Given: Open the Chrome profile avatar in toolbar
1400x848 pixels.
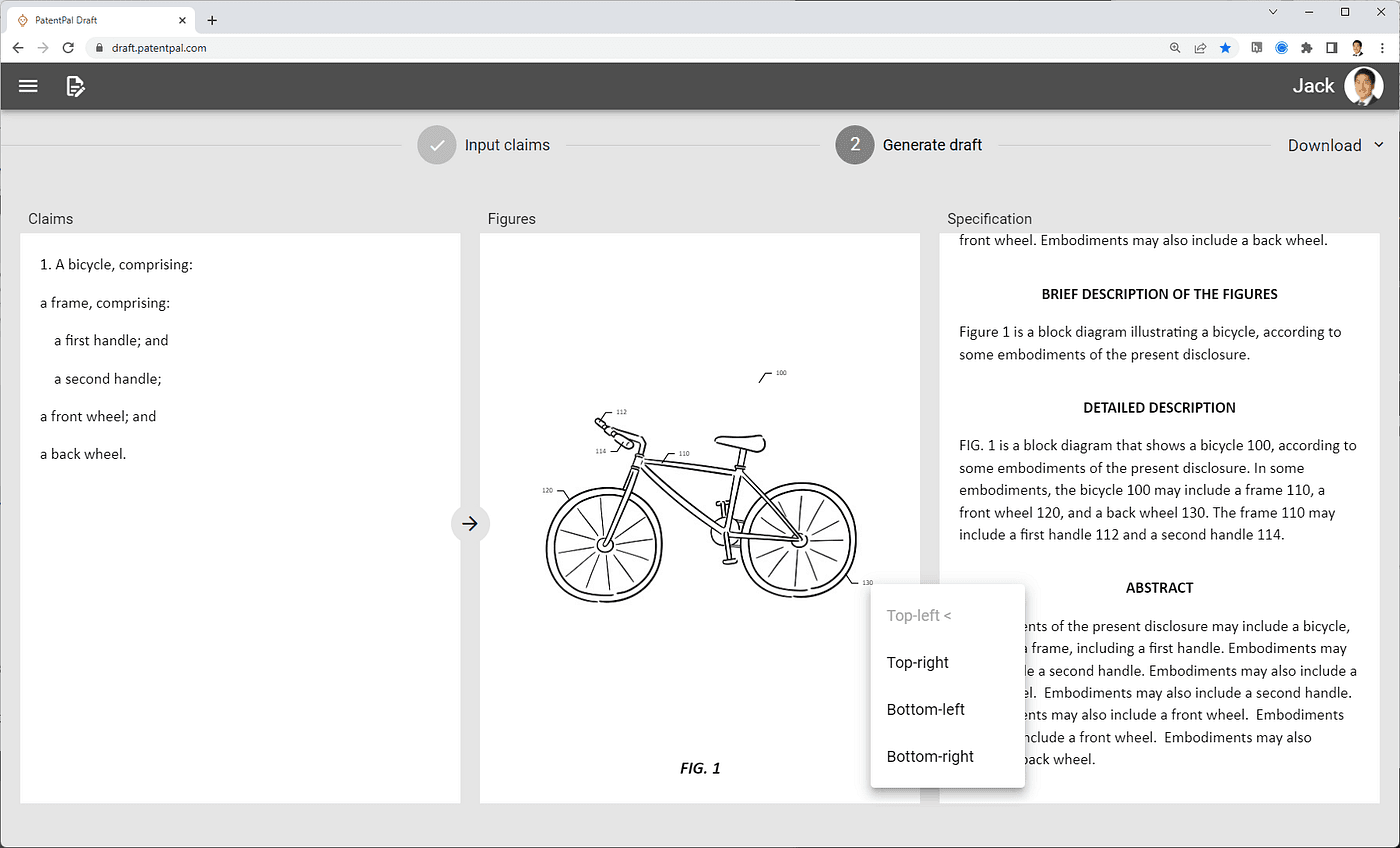Looking at the screenshot, I should click(x=1357, y=47).
